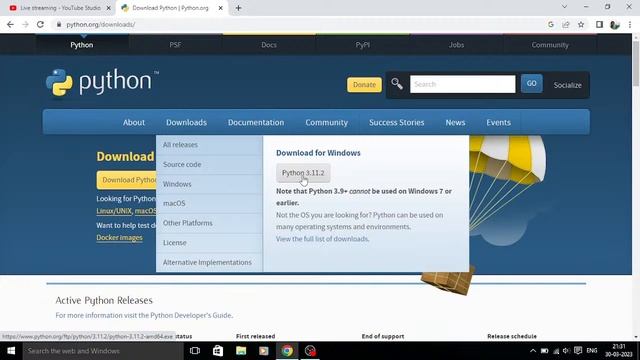Open the Events menu
The width and height of the screenshot is (640, 360).
(498, 122)
